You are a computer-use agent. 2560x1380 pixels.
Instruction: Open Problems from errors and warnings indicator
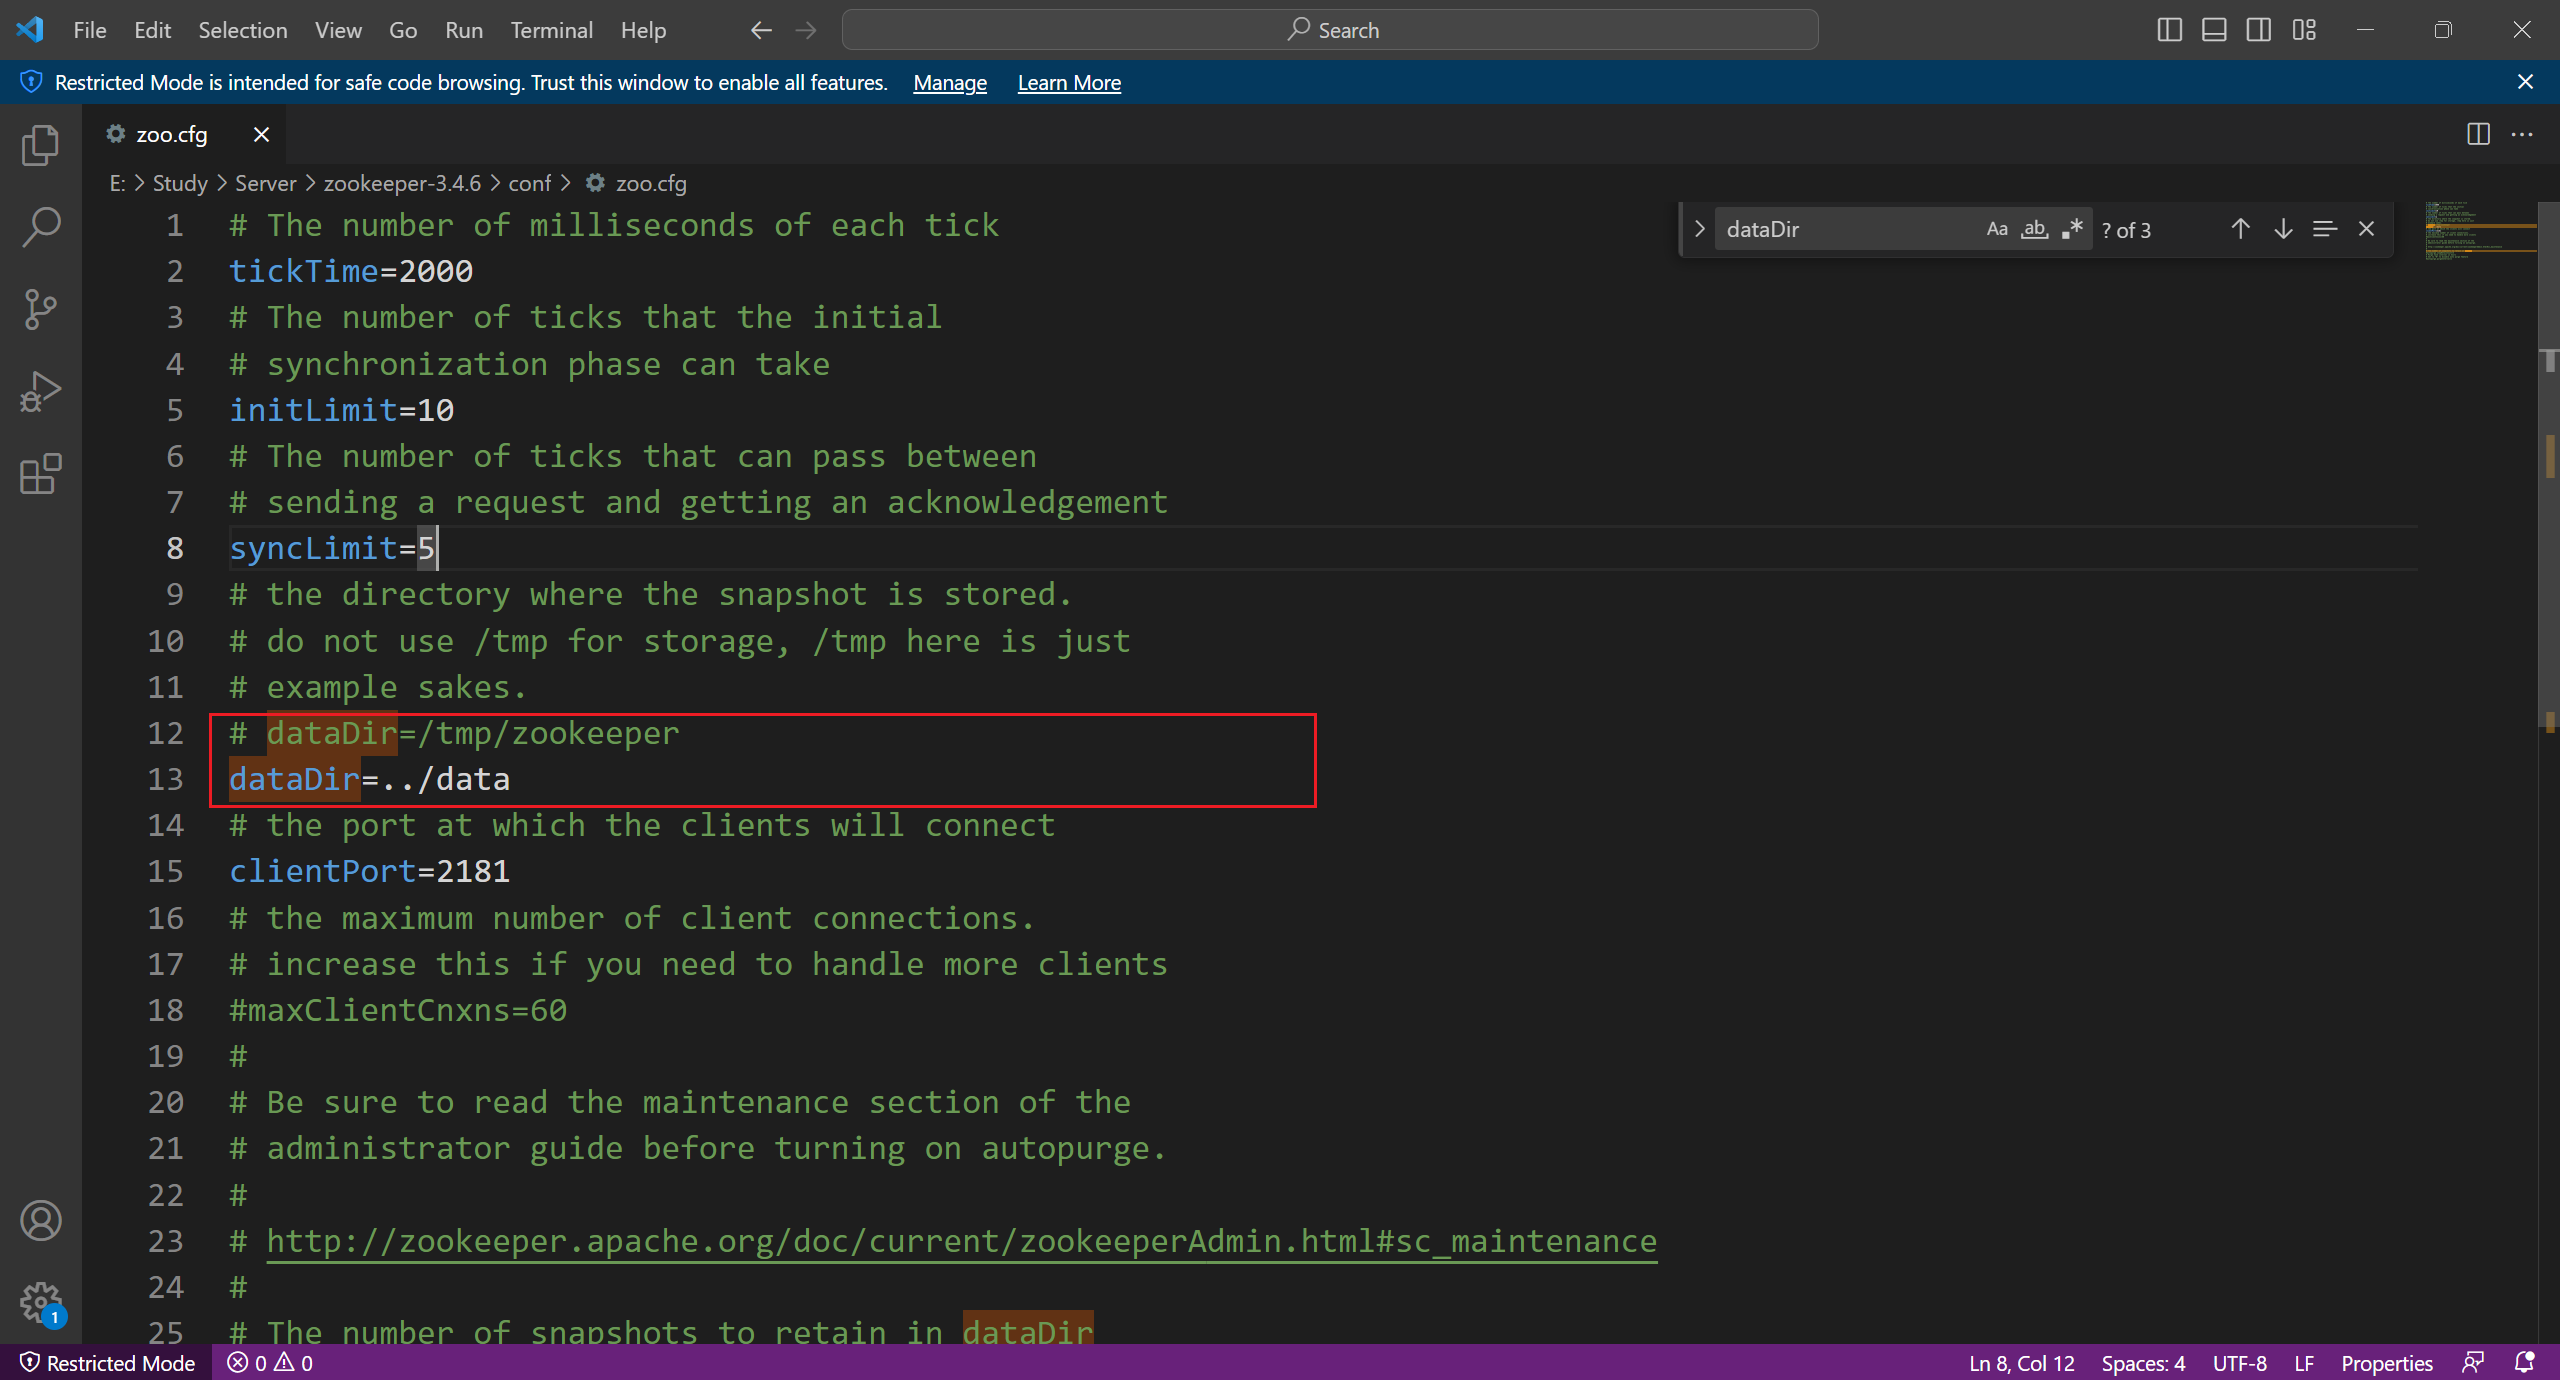coord(270,1363)
